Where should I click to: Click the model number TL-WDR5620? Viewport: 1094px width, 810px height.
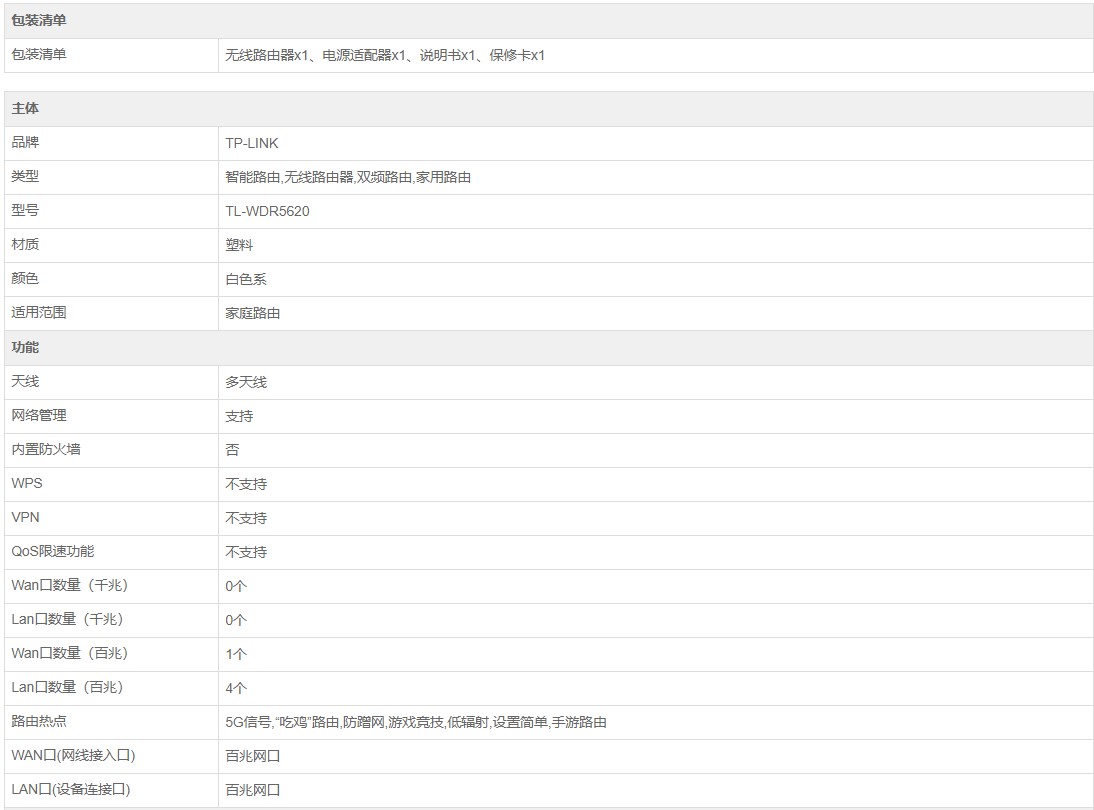267,211
